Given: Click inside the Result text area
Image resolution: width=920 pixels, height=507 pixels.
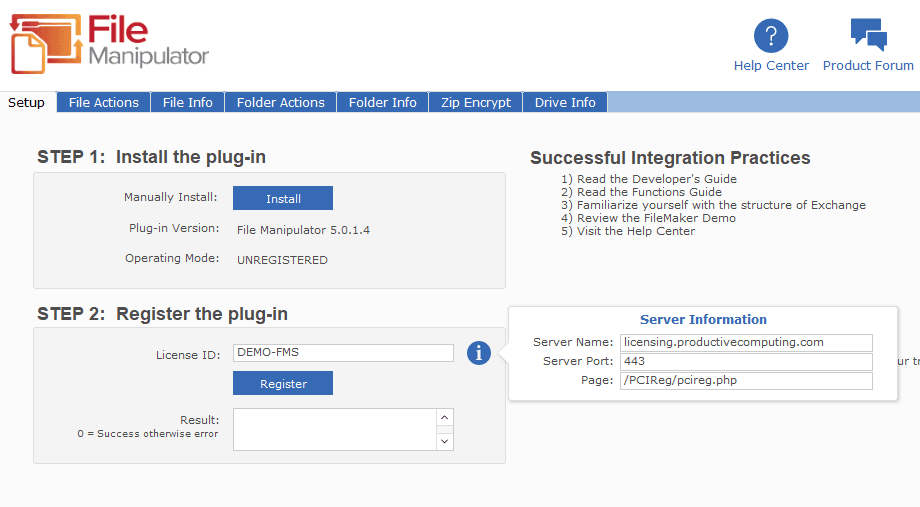Looking at the screenshot, I should tap(334, 429).
